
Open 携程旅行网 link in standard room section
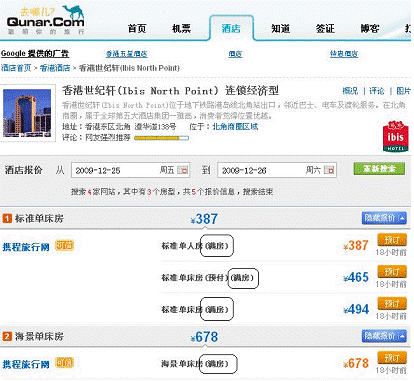(26, 247)
